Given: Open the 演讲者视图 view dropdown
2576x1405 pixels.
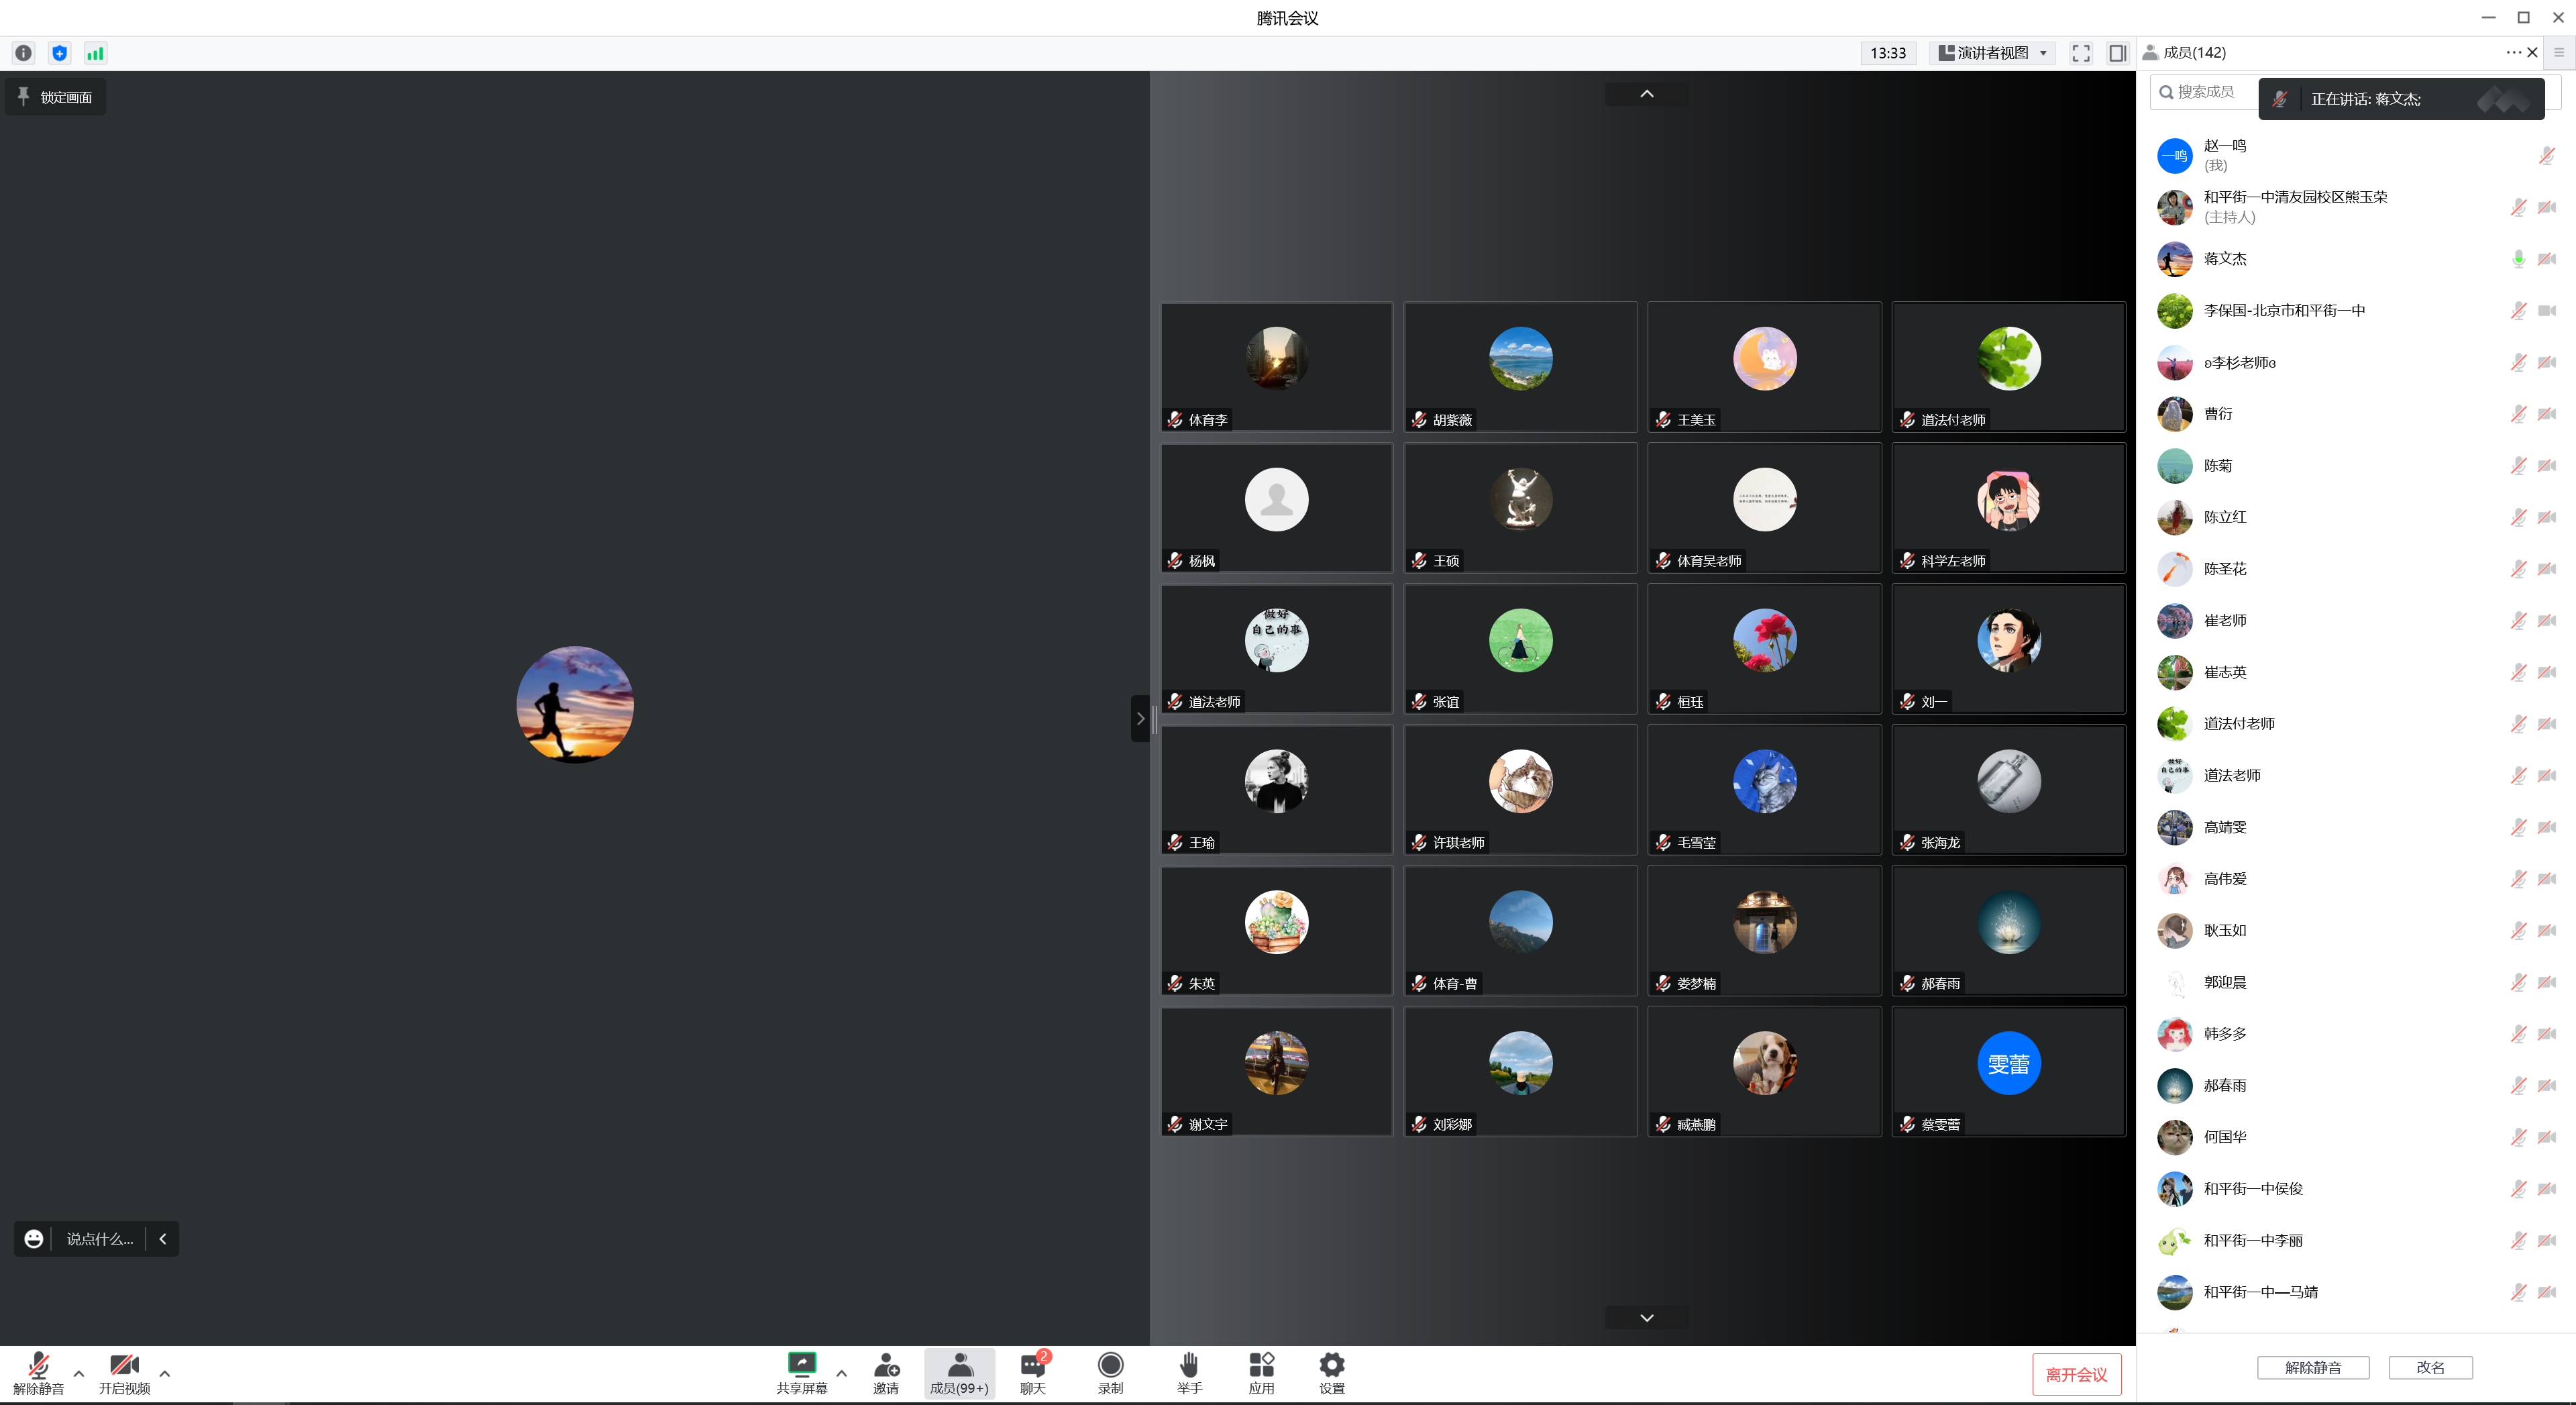Looking at the screenshot, I should coord(1992,53).
